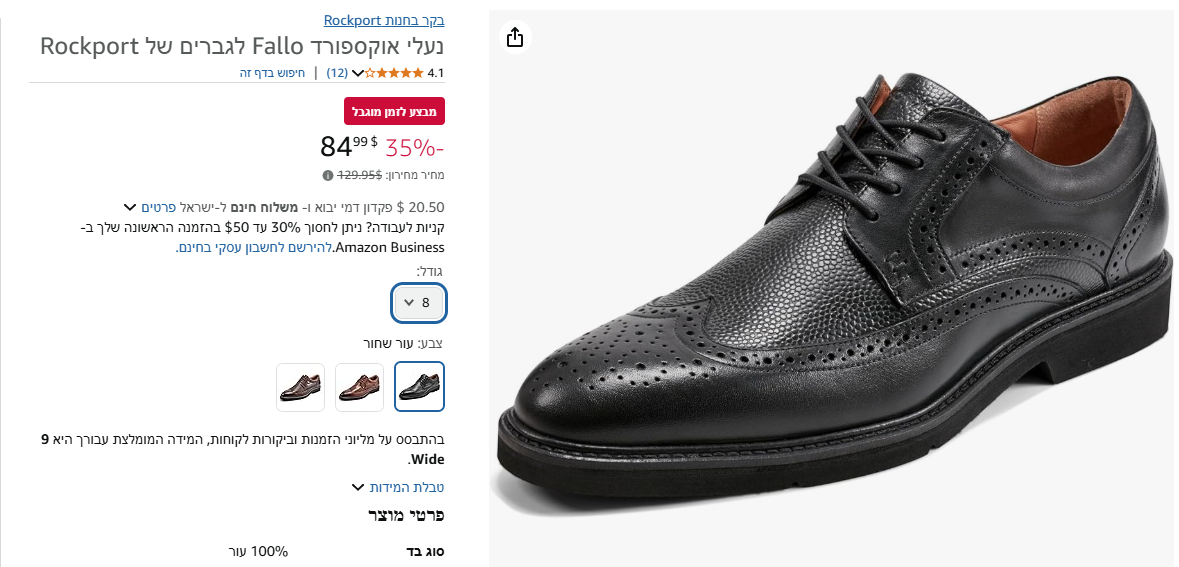Click the orange star rating icons
This screenshot has width=1179, height=567.
395,73
